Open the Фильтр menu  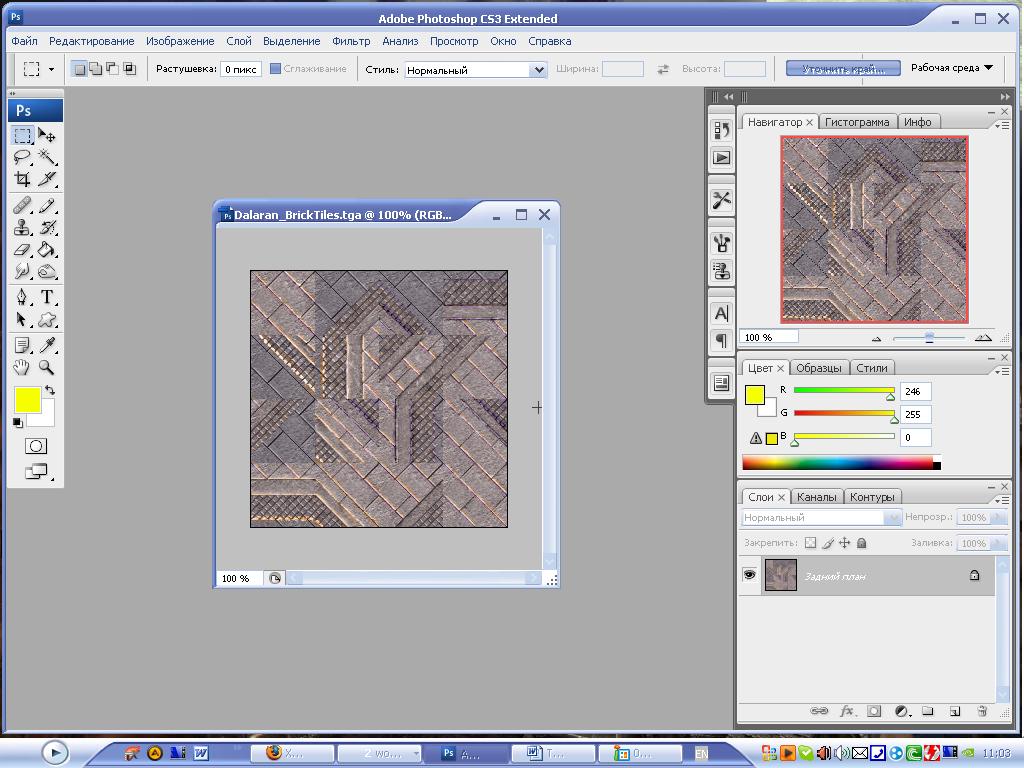[x=351, y=41]
